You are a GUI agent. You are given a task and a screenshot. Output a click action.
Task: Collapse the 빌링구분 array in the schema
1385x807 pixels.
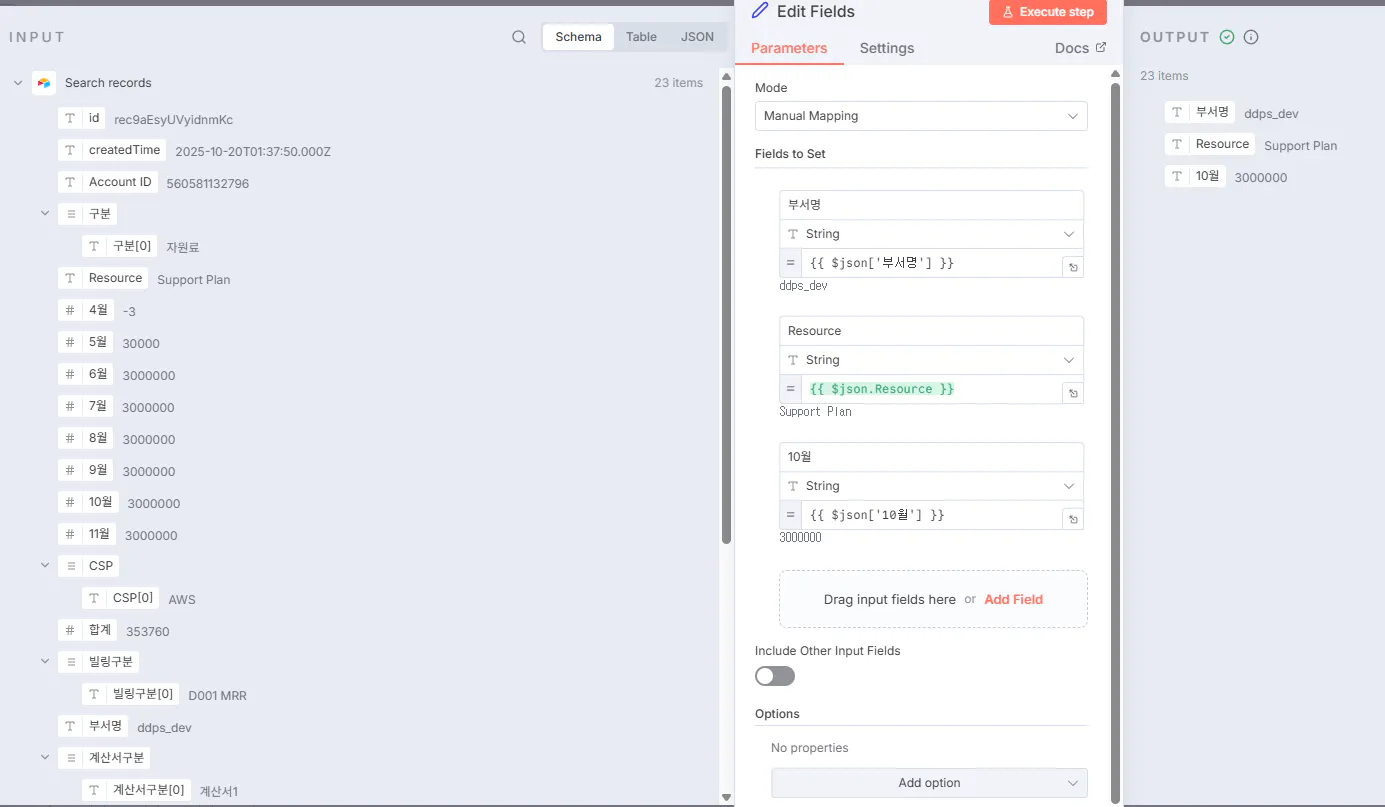tap(45, 662)
